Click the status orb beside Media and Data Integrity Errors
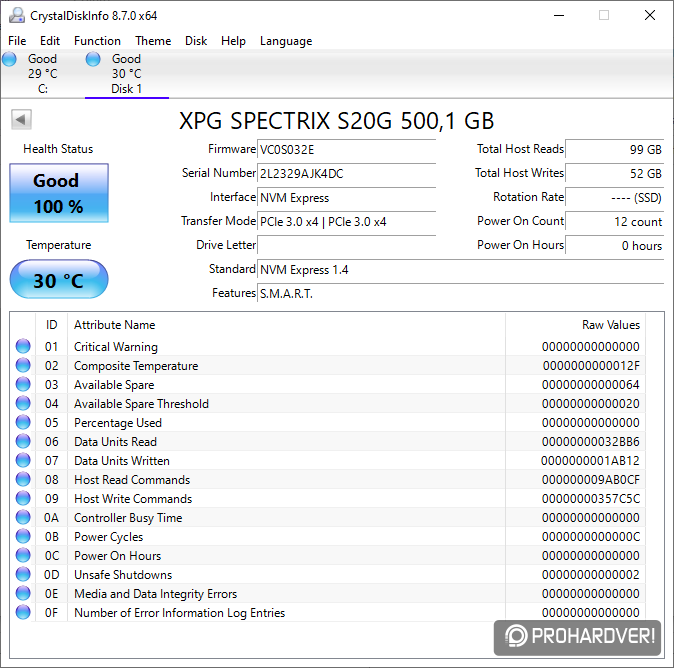The height and width of the screenshot is (668, 674). pos(23,593)
